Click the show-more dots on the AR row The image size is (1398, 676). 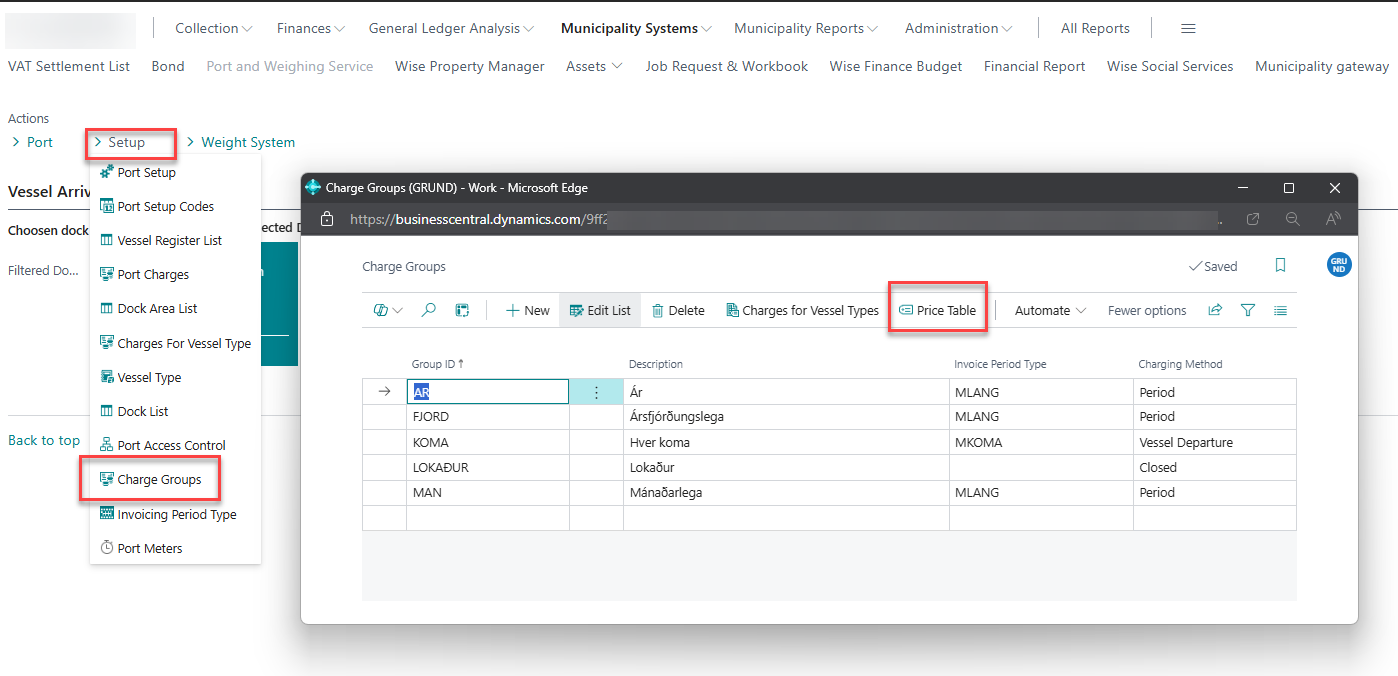pyautogui.click(x=596, y=392)
